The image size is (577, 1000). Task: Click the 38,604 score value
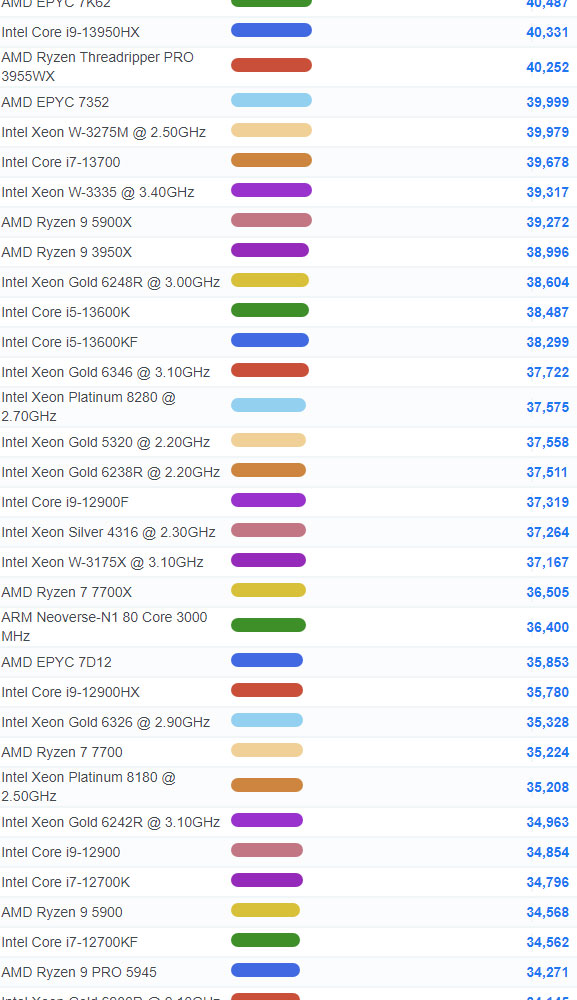coord(547,282)
